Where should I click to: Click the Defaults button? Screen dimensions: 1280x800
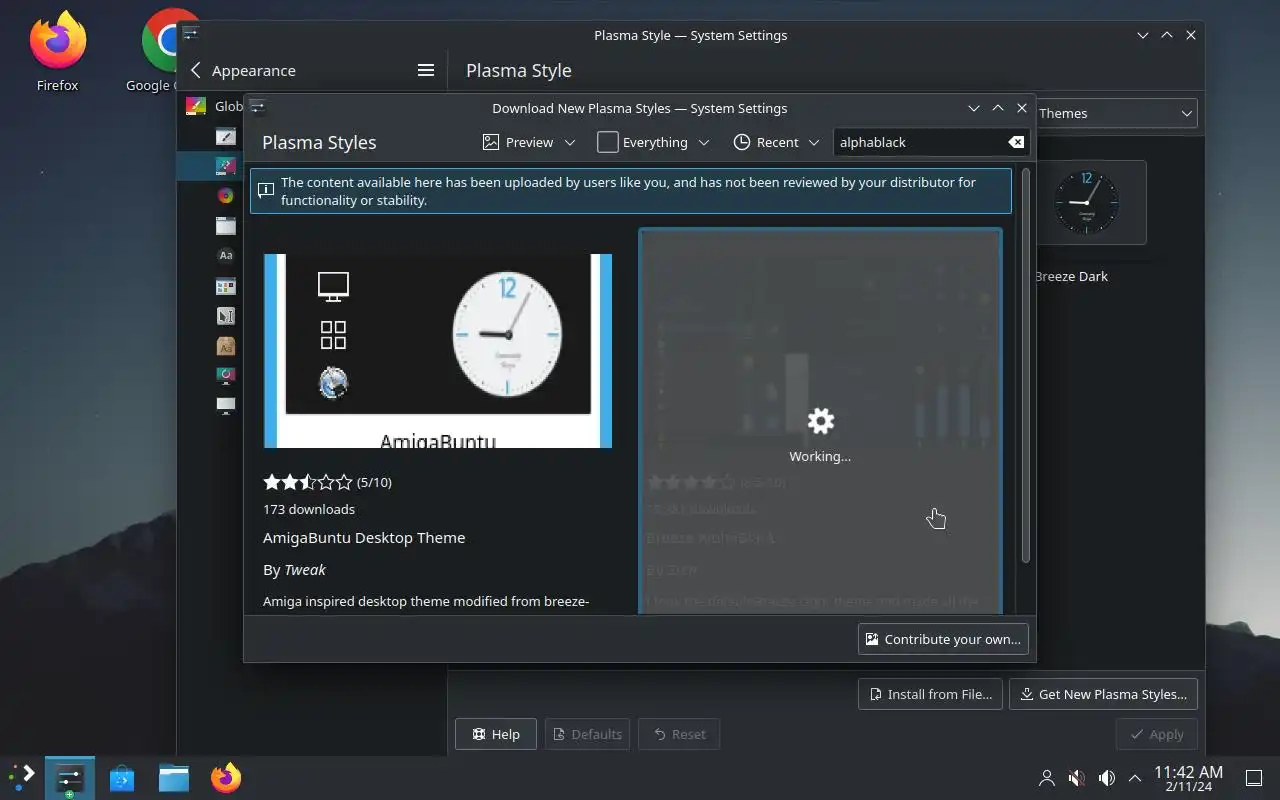tap(587, 734)
